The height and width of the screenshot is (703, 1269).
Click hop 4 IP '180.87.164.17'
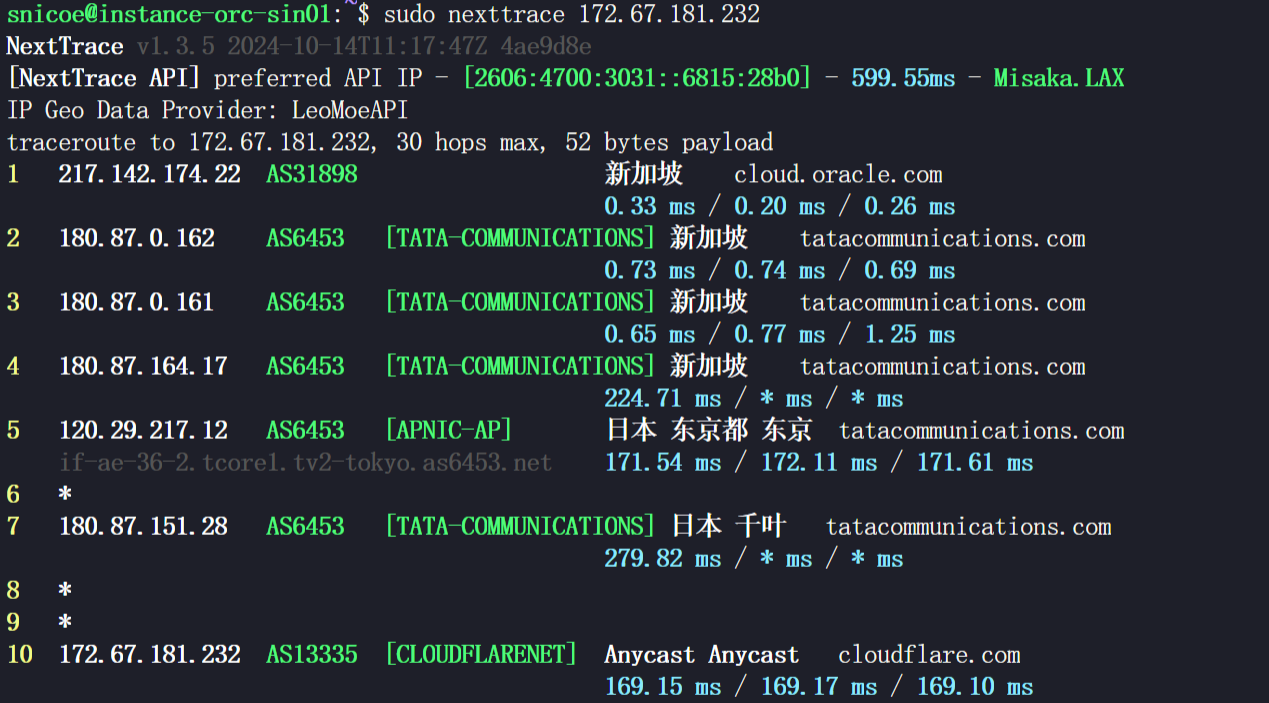(x=143, y=366)
